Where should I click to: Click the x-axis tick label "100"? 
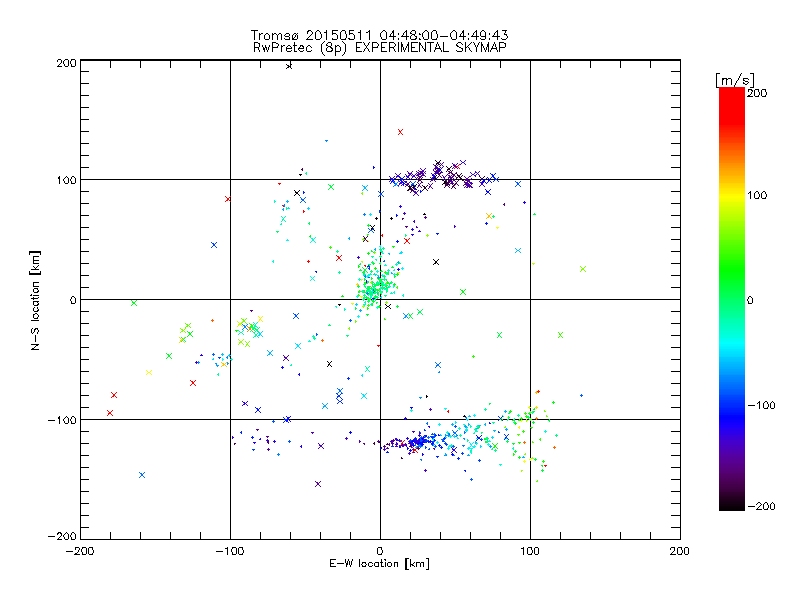[x=530, y=551]
